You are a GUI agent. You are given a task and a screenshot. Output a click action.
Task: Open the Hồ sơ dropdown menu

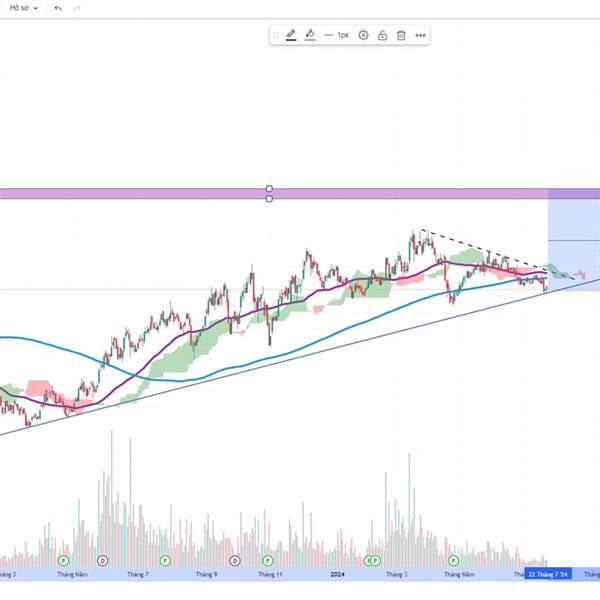[x=24, y=8]
